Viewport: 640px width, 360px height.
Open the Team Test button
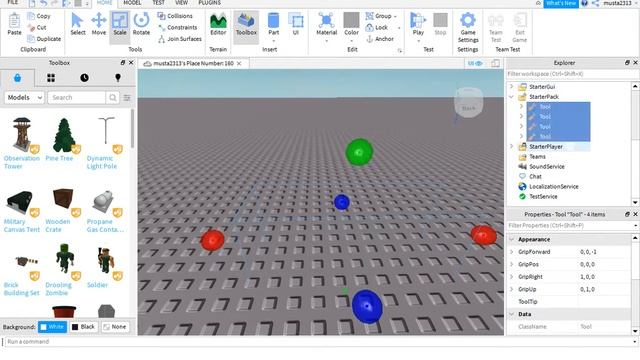point(496,28)
